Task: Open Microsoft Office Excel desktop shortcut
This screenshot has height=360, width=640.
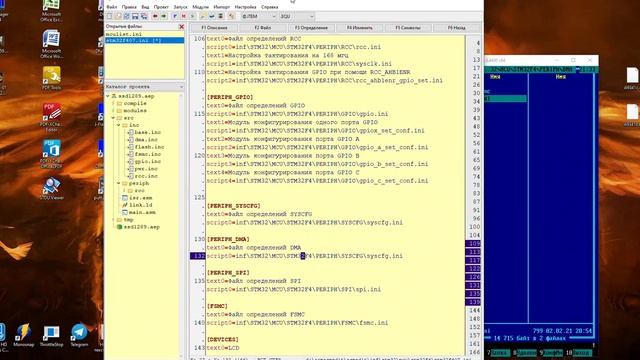Action: [x=51, y=11]
